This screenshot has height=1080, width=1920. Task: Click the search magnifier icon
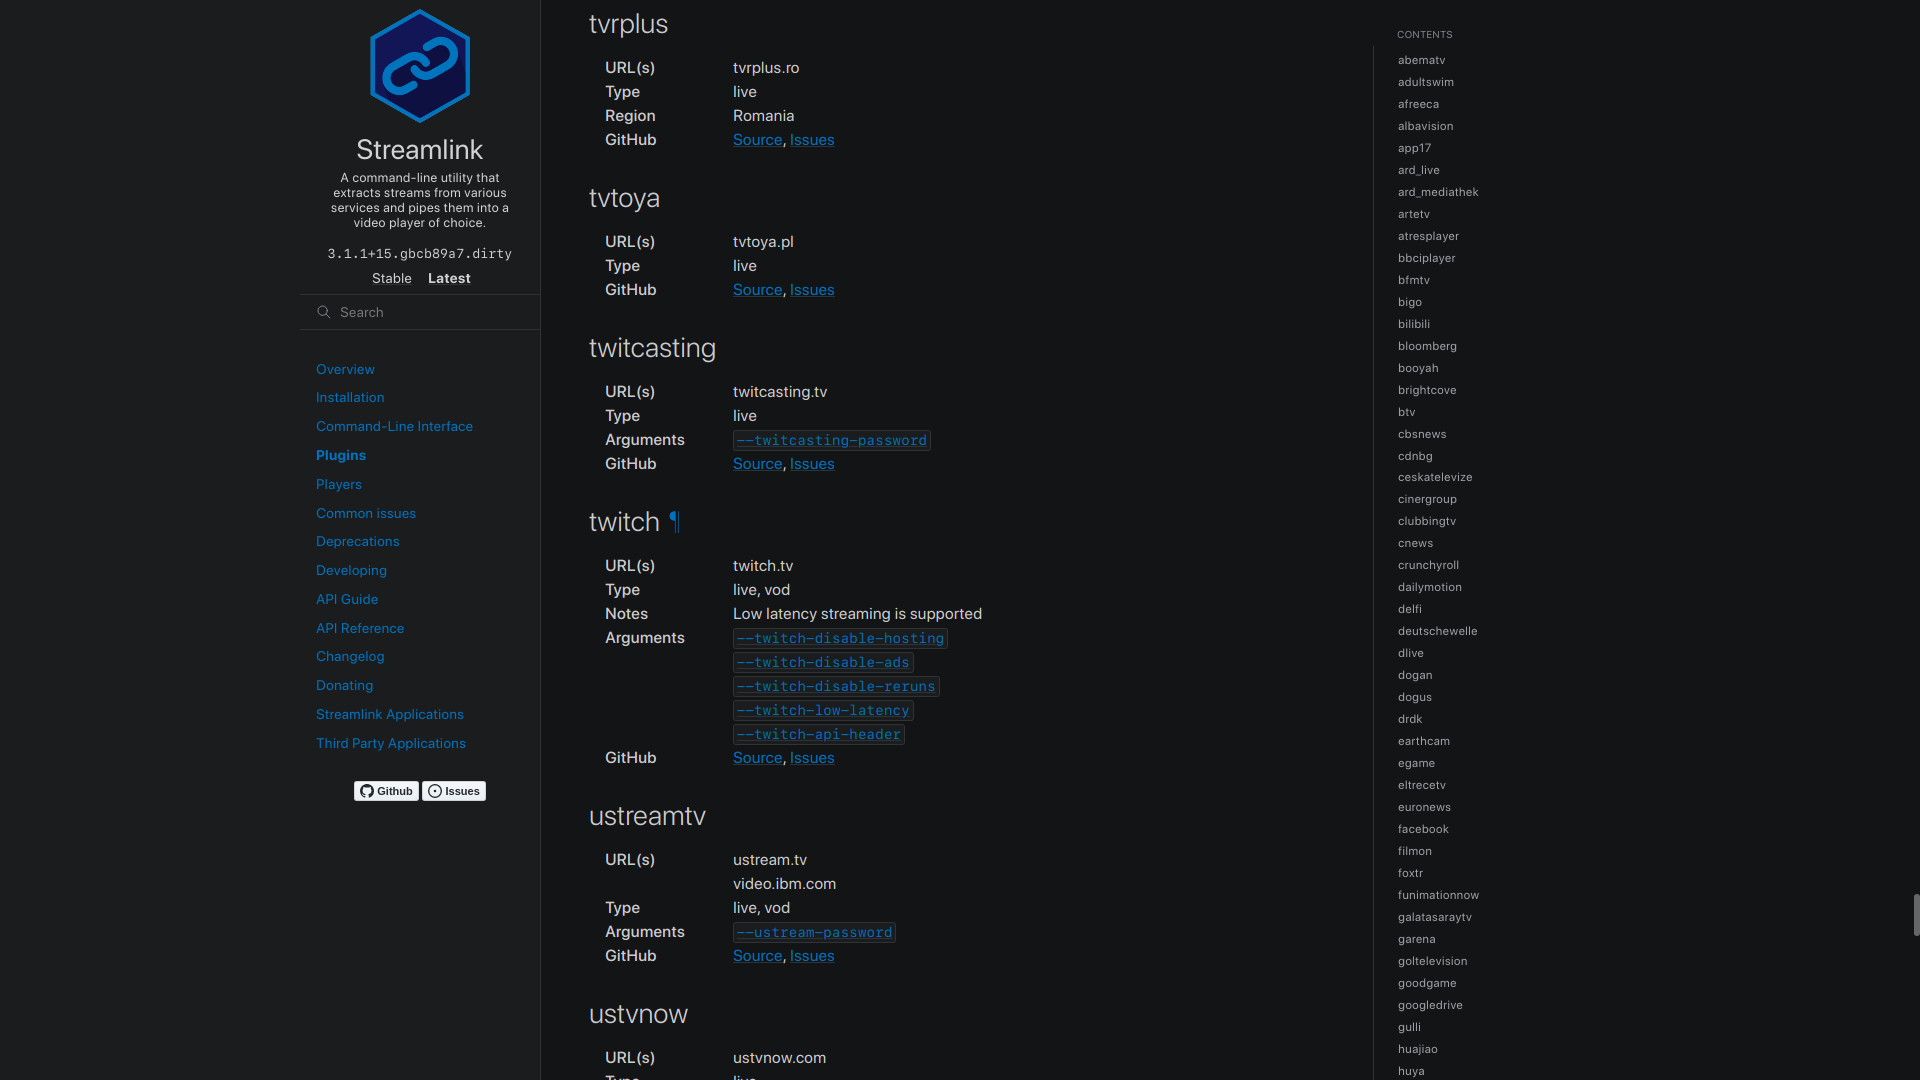324,312
